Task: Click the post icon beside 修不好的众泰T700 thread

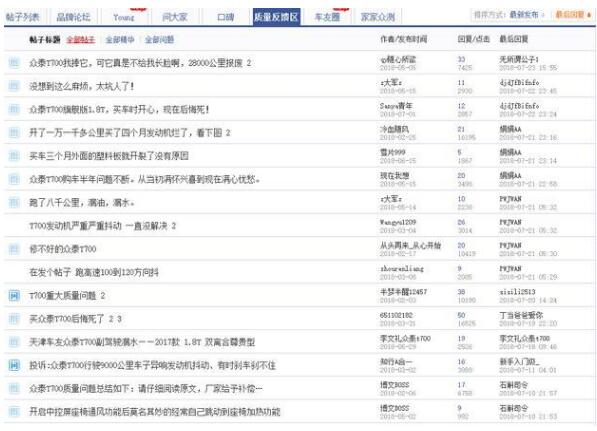Action: (14, 249)
